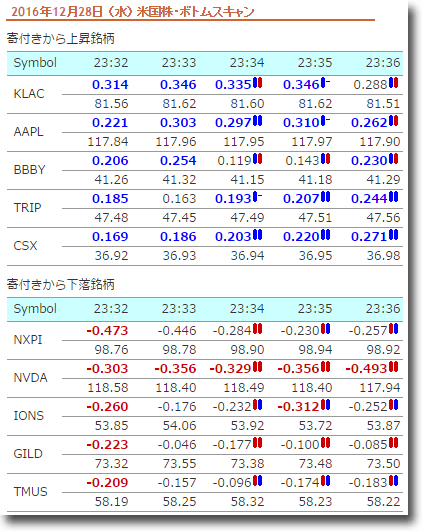Click the candle icon beside TRIP 0.193

coord(258,196)
